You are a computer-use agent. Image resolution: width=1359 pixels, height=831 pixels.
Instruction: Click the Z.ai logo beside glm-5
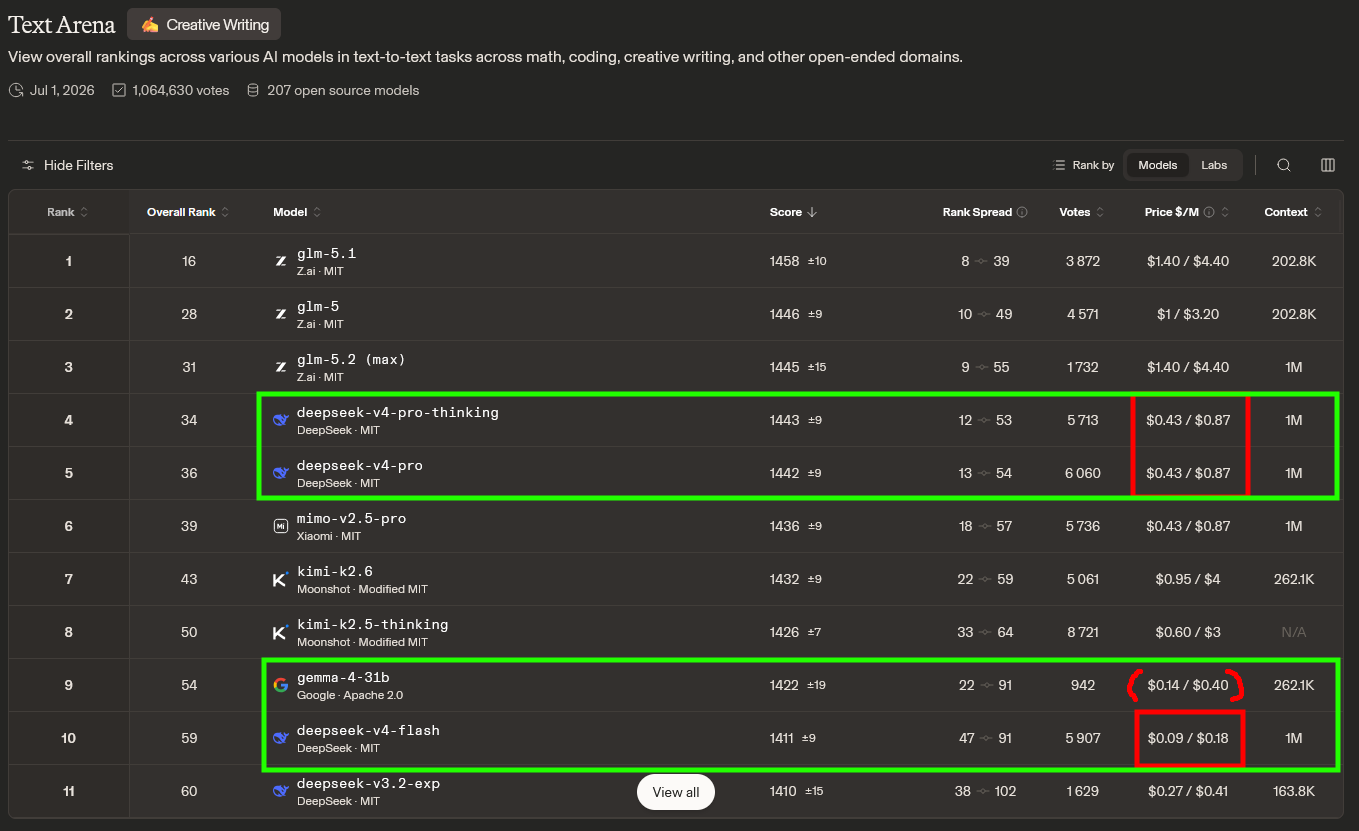click(x=281, y=314)
